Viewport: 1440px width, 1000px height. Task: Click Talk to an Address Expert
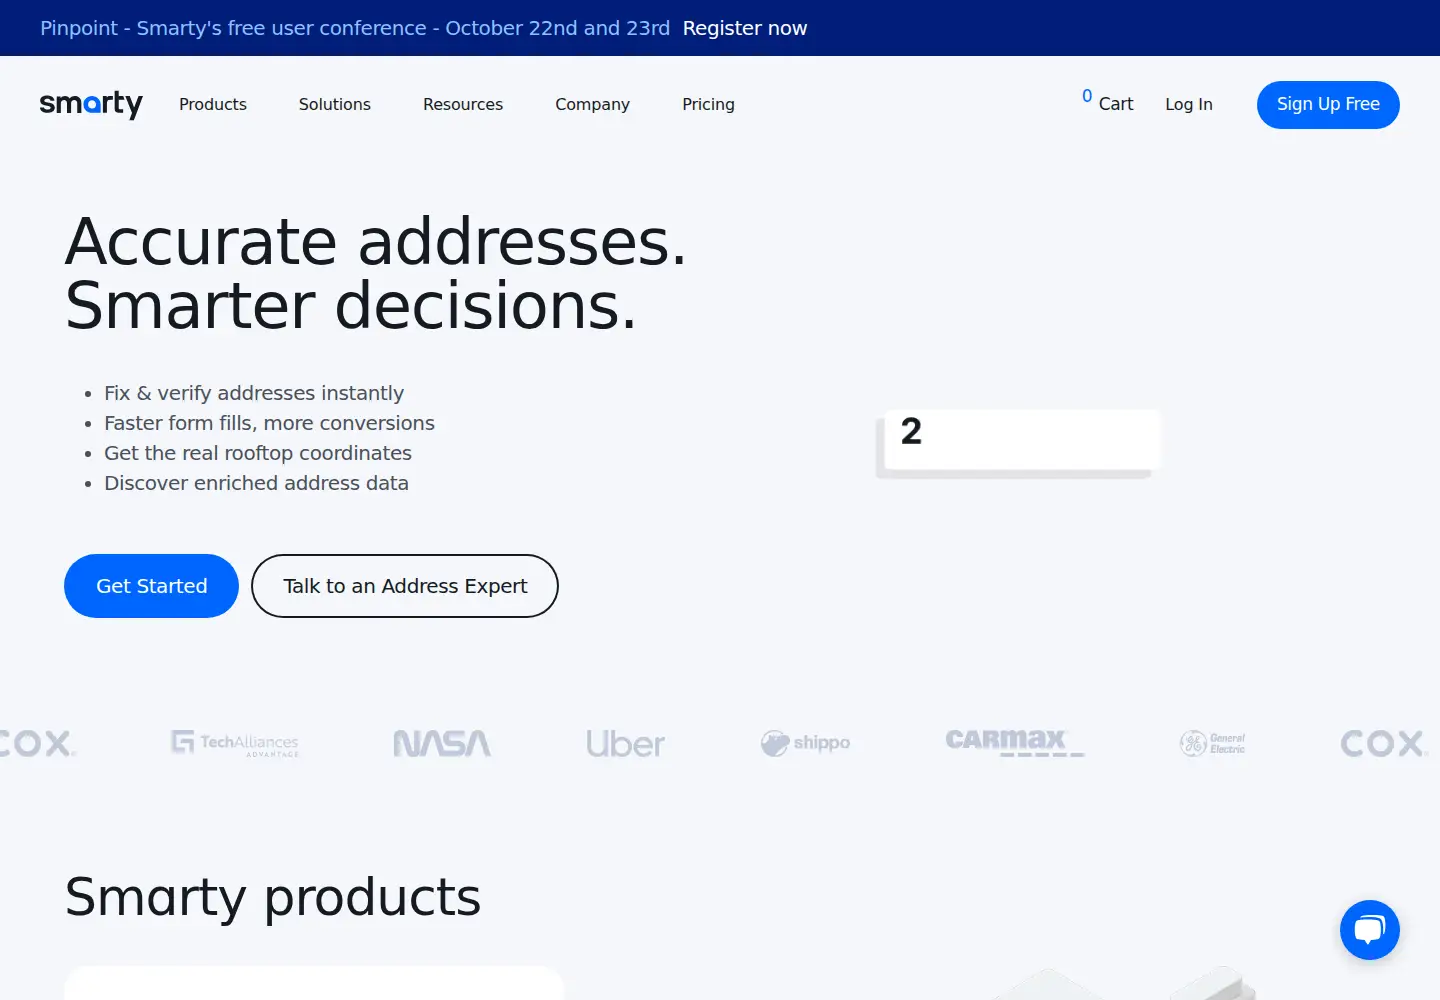point(405,586)
